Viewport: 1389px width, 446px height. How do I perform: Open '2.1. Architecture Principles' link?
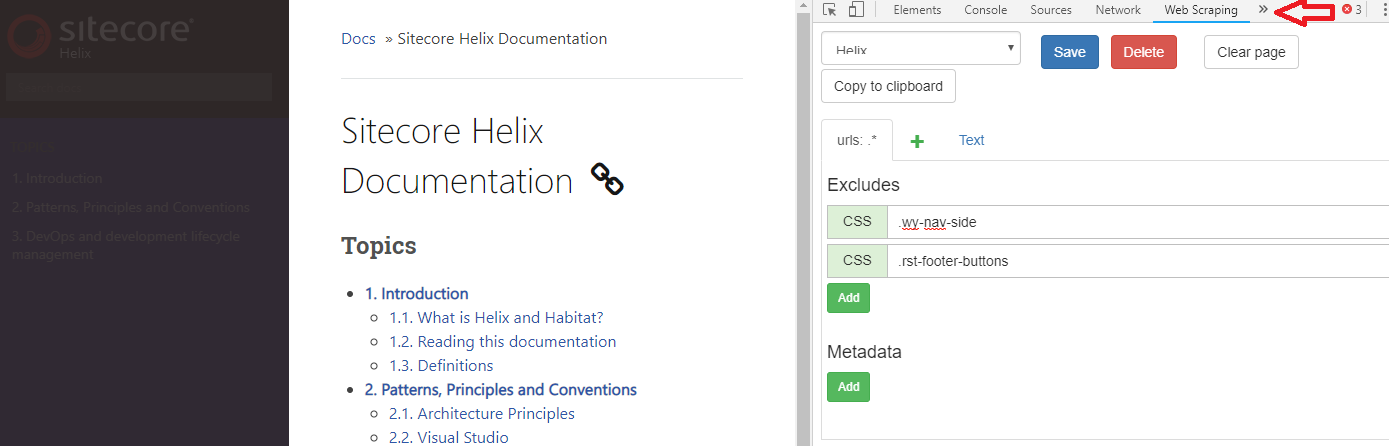tap(482, 414)
